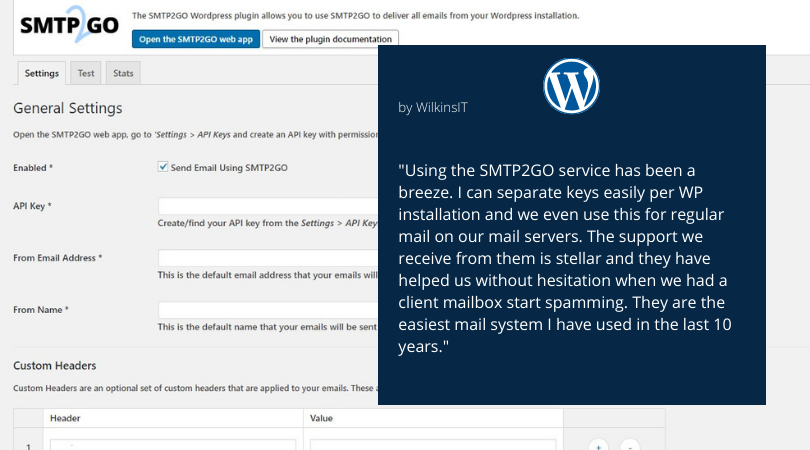The height and width of the screenshot is (450, 810).
Task: Focus the From Email Address field
Action: coord(268,258)
